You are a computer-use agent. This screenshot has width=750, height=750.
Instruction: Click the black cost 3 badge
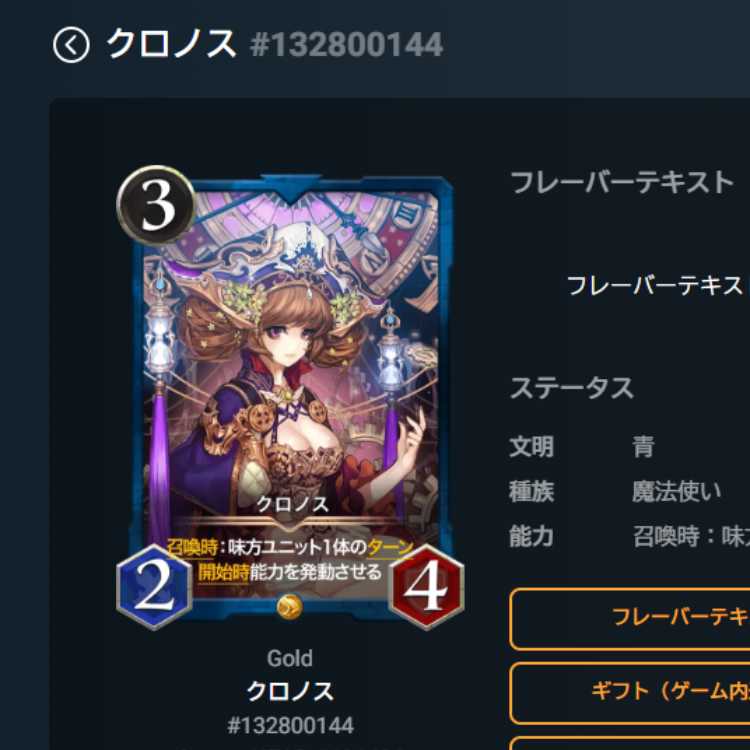click(x=156, y=205)
